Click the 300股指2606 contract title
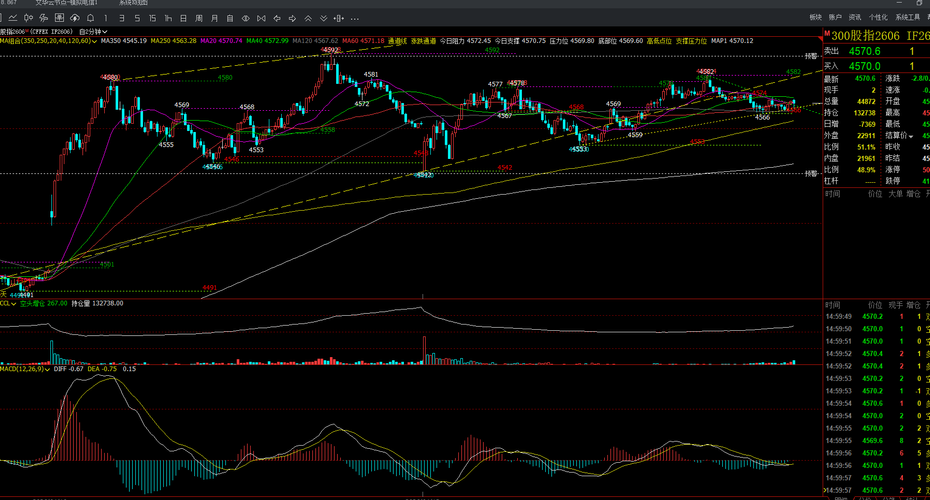This screenshot has height=500, width=930. pyautogui.click(x=865, y=36)
